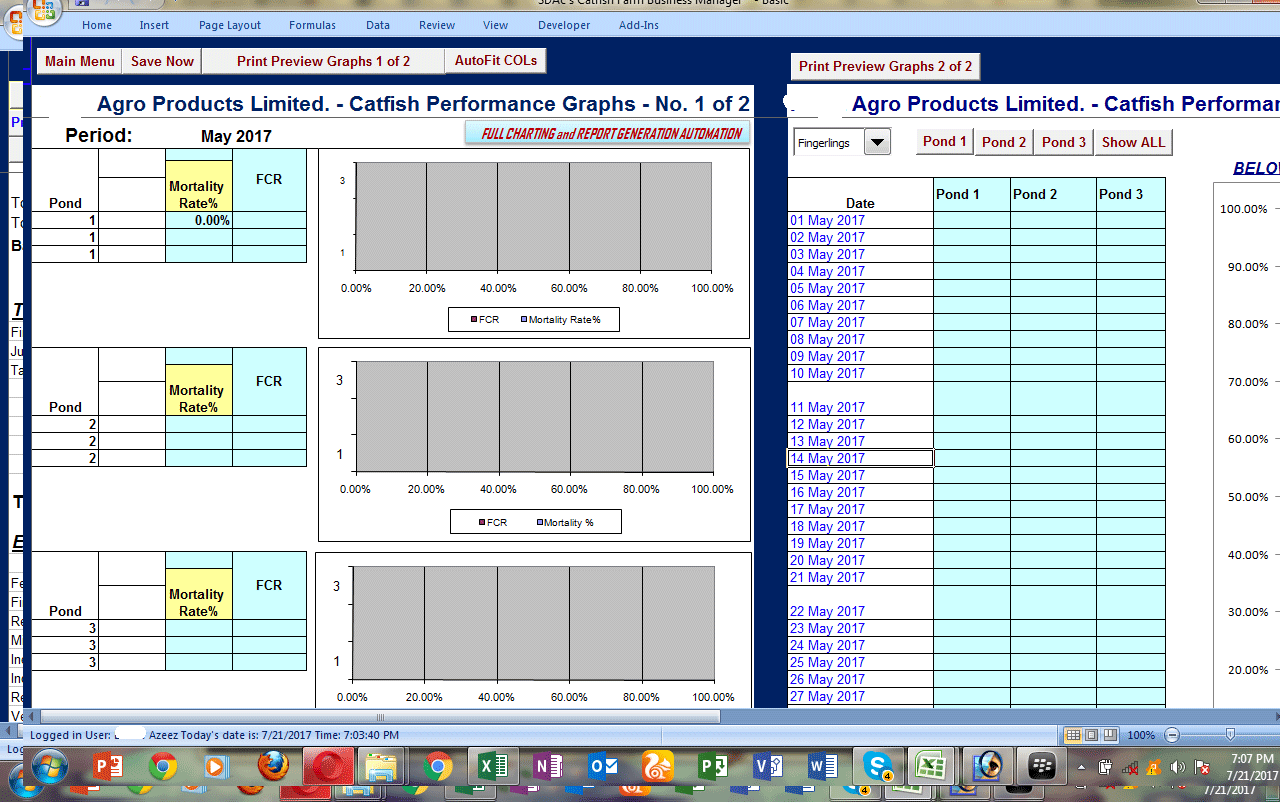Open Microsoft Project from the taskbar

712,767
